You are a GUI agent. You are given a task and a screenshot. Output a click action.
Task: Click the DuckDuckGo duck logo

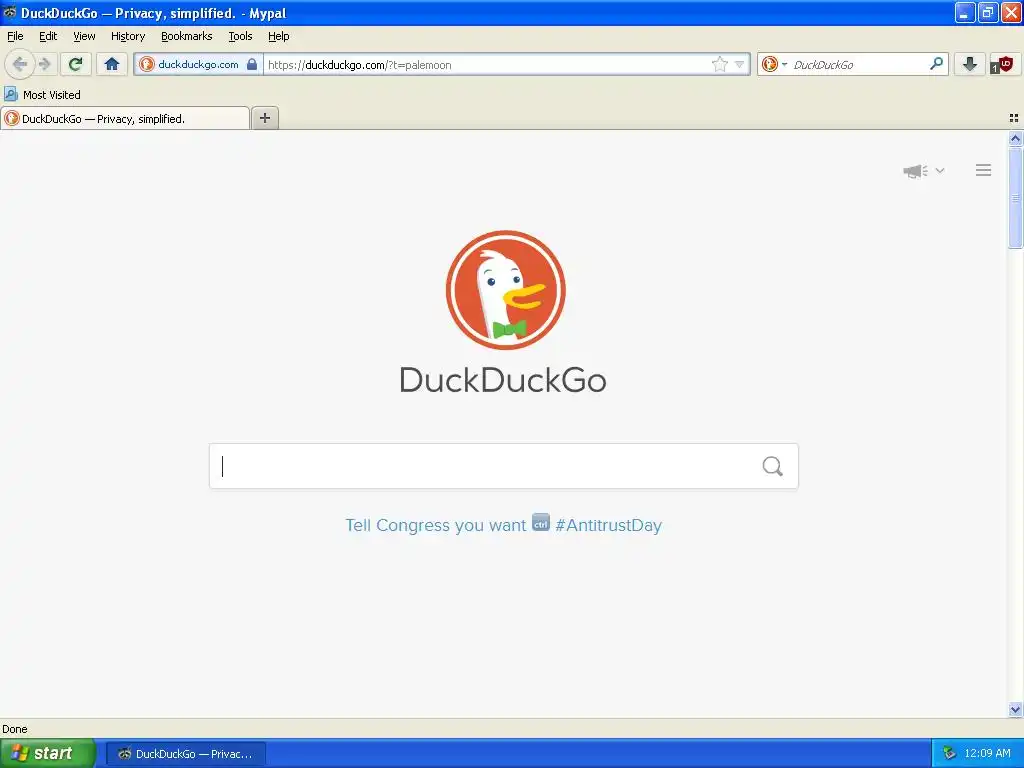coord(505,290)
